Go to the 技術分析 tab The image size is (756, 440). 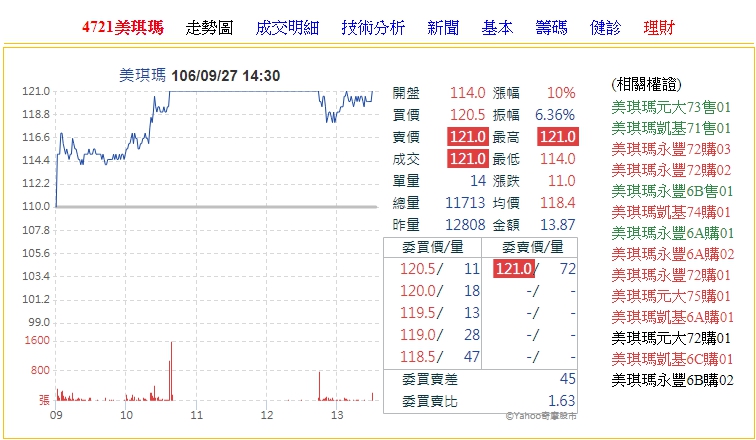[x=373, y=27]
